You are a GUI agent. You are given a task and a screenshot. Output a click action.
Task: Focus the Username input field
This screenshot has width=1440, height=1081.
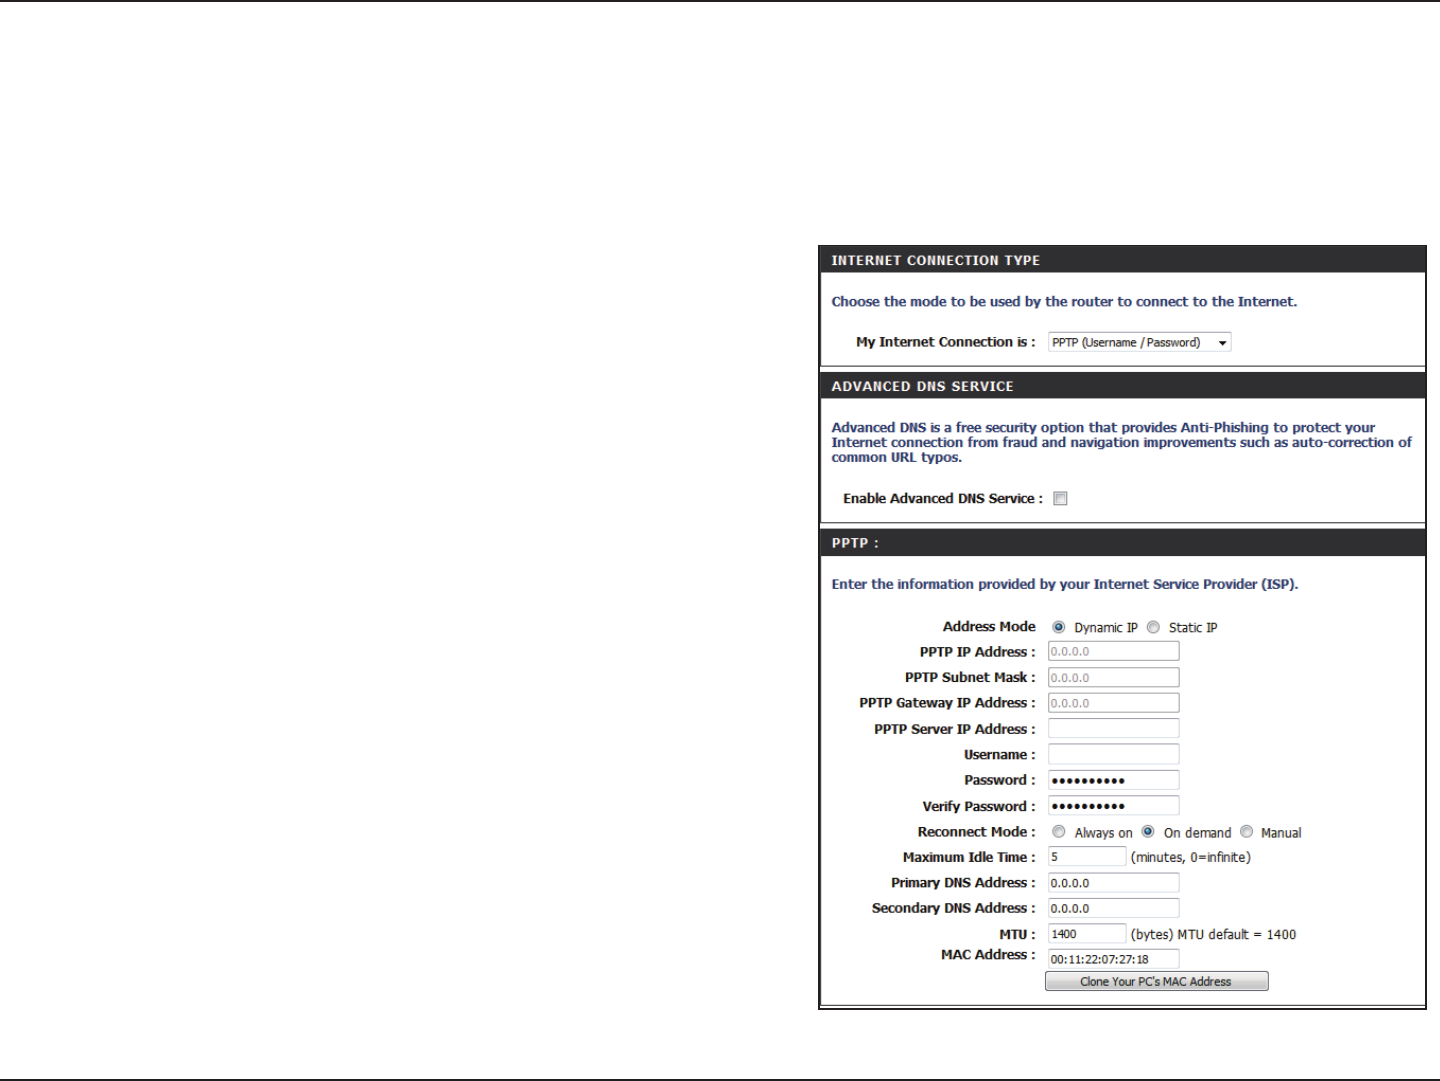click(1113, 754)
